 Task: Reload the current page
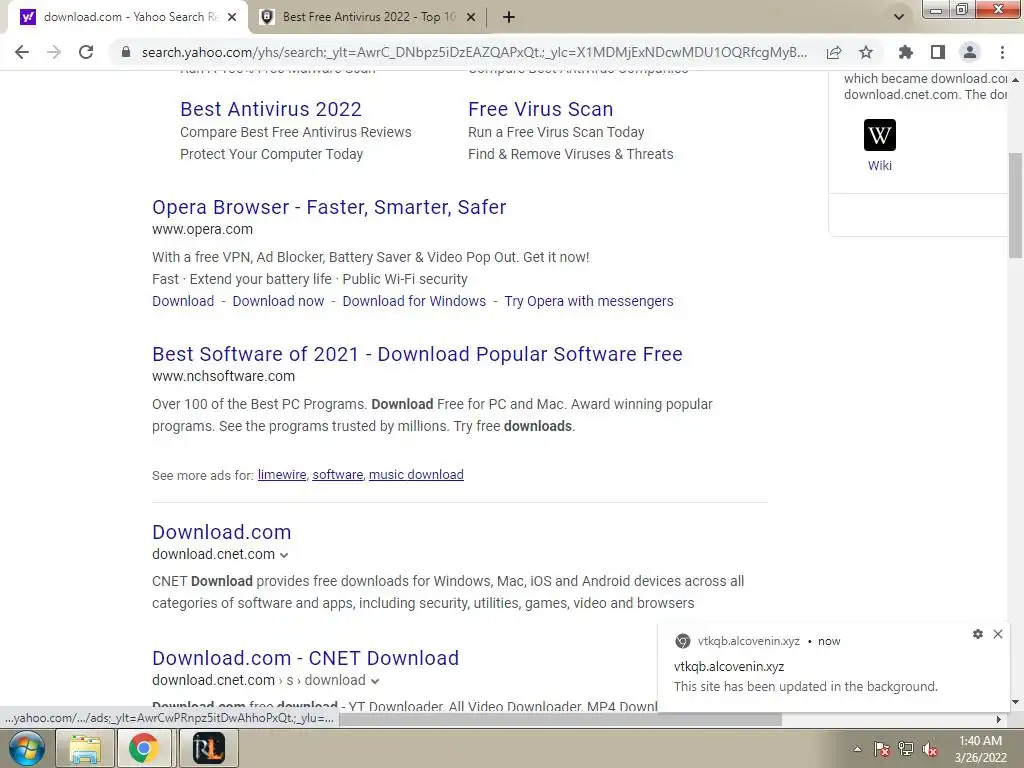[86, 52]
